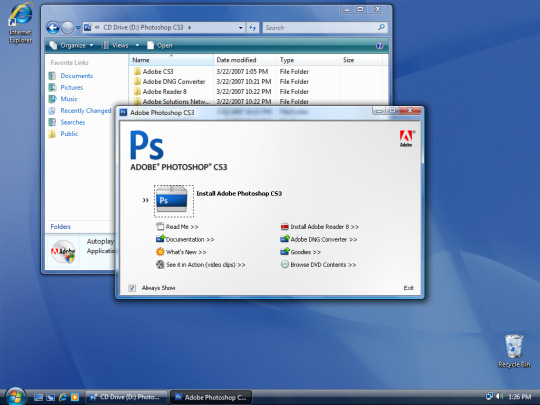The image size is (540, 405).
Task: Open Internet Explorer desktop shortcut
Action: point(20,23)
